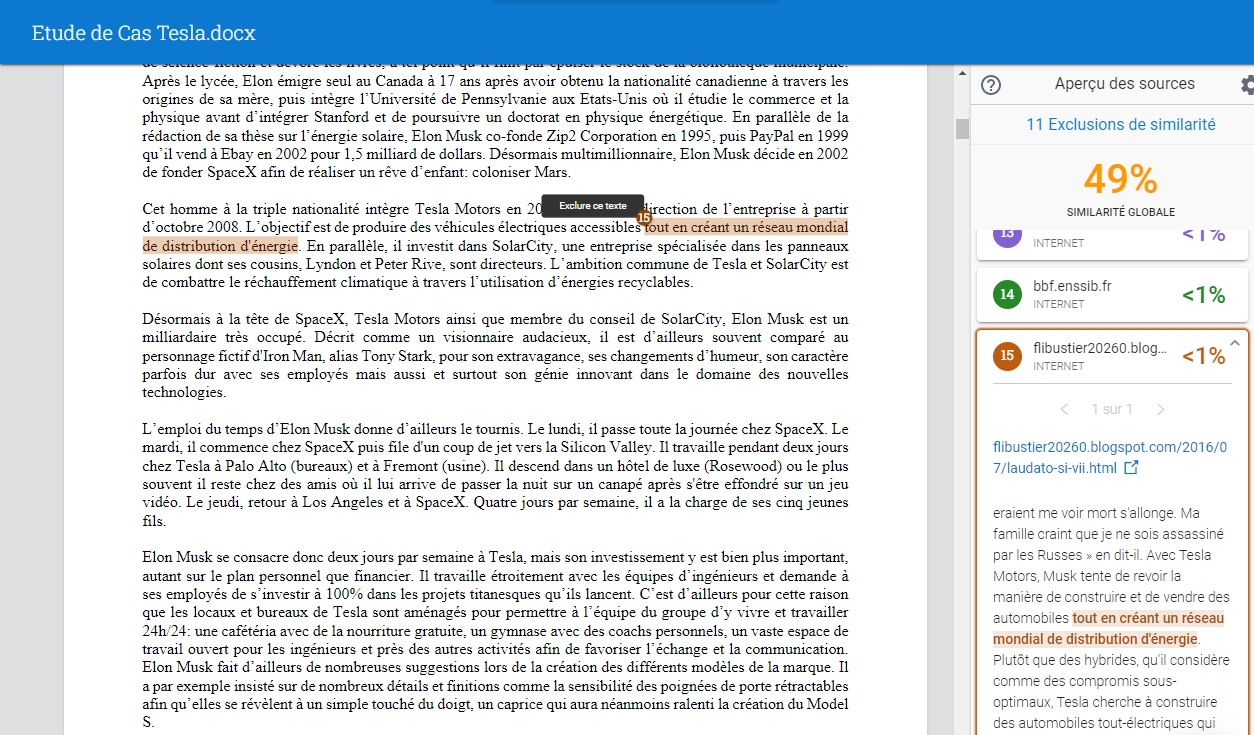Click the Aperçu des sources panel title
The image size is (1254, 735).
1124,84
